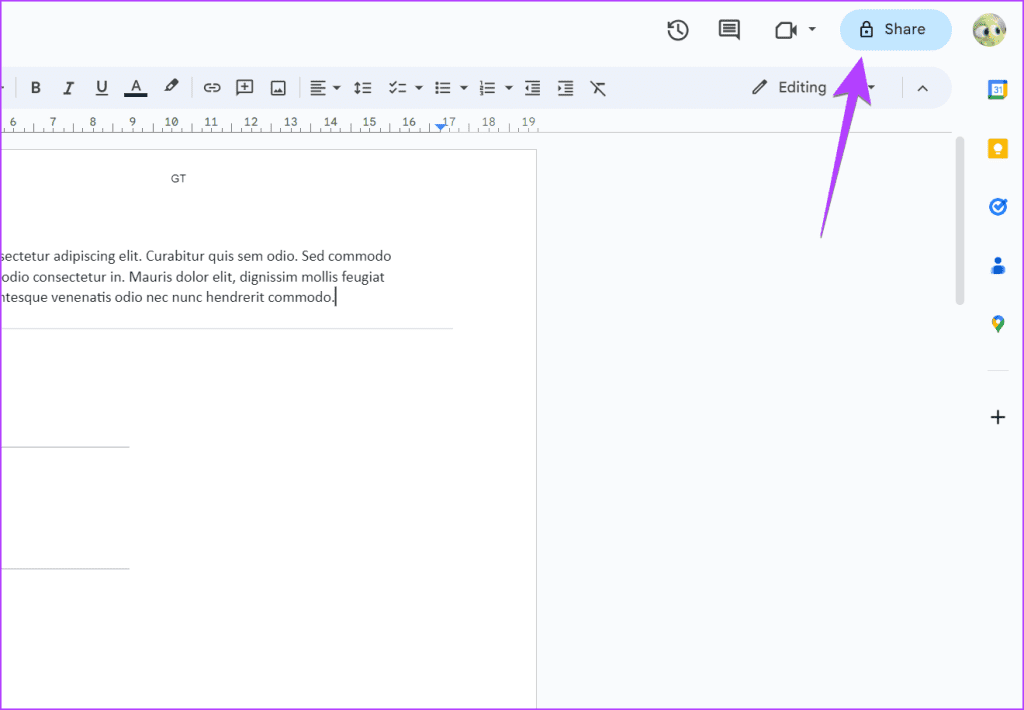Screen dimensions: 1024x710
Task: Show the comments panel
Action: [x=730, y=30]
